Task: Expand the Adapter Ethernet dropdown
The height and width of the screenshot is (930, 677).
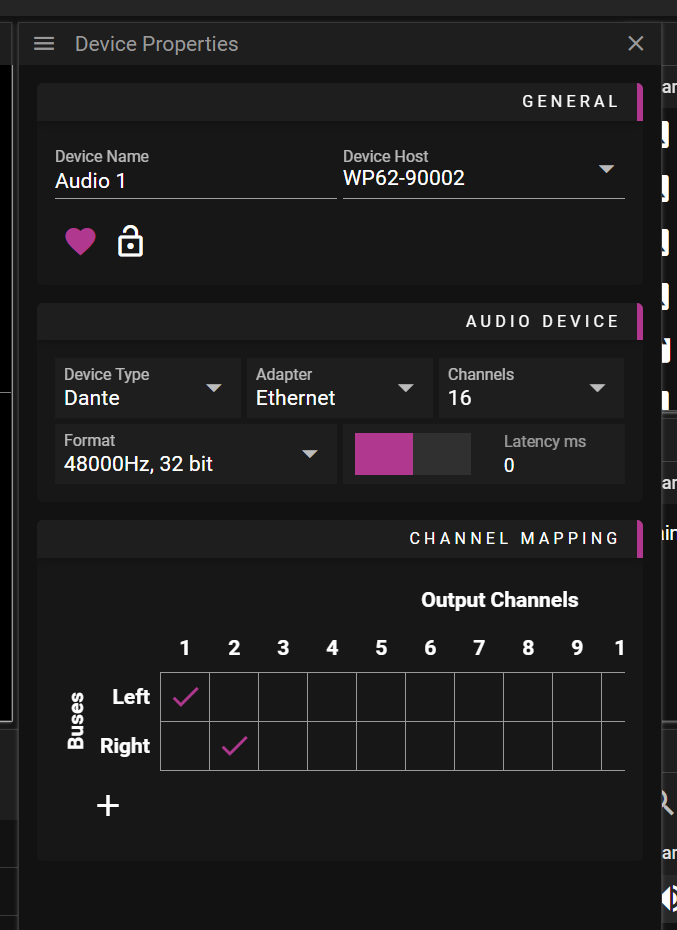Action: point(339,387)
